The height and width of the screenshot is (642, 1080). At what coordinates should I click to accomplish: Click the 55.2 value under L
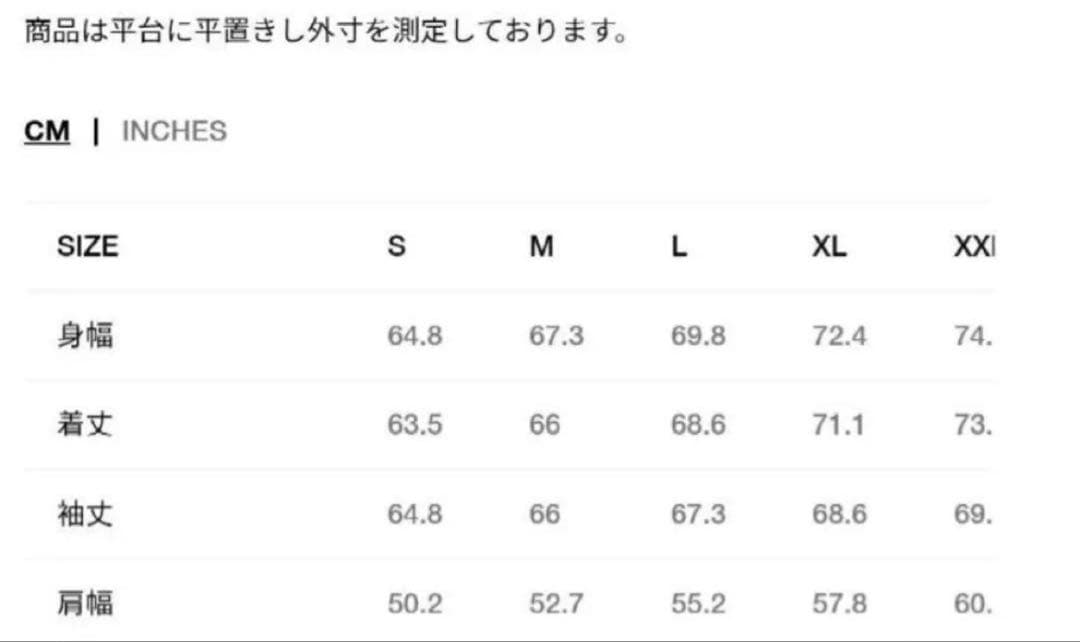(x=698, y=604)
